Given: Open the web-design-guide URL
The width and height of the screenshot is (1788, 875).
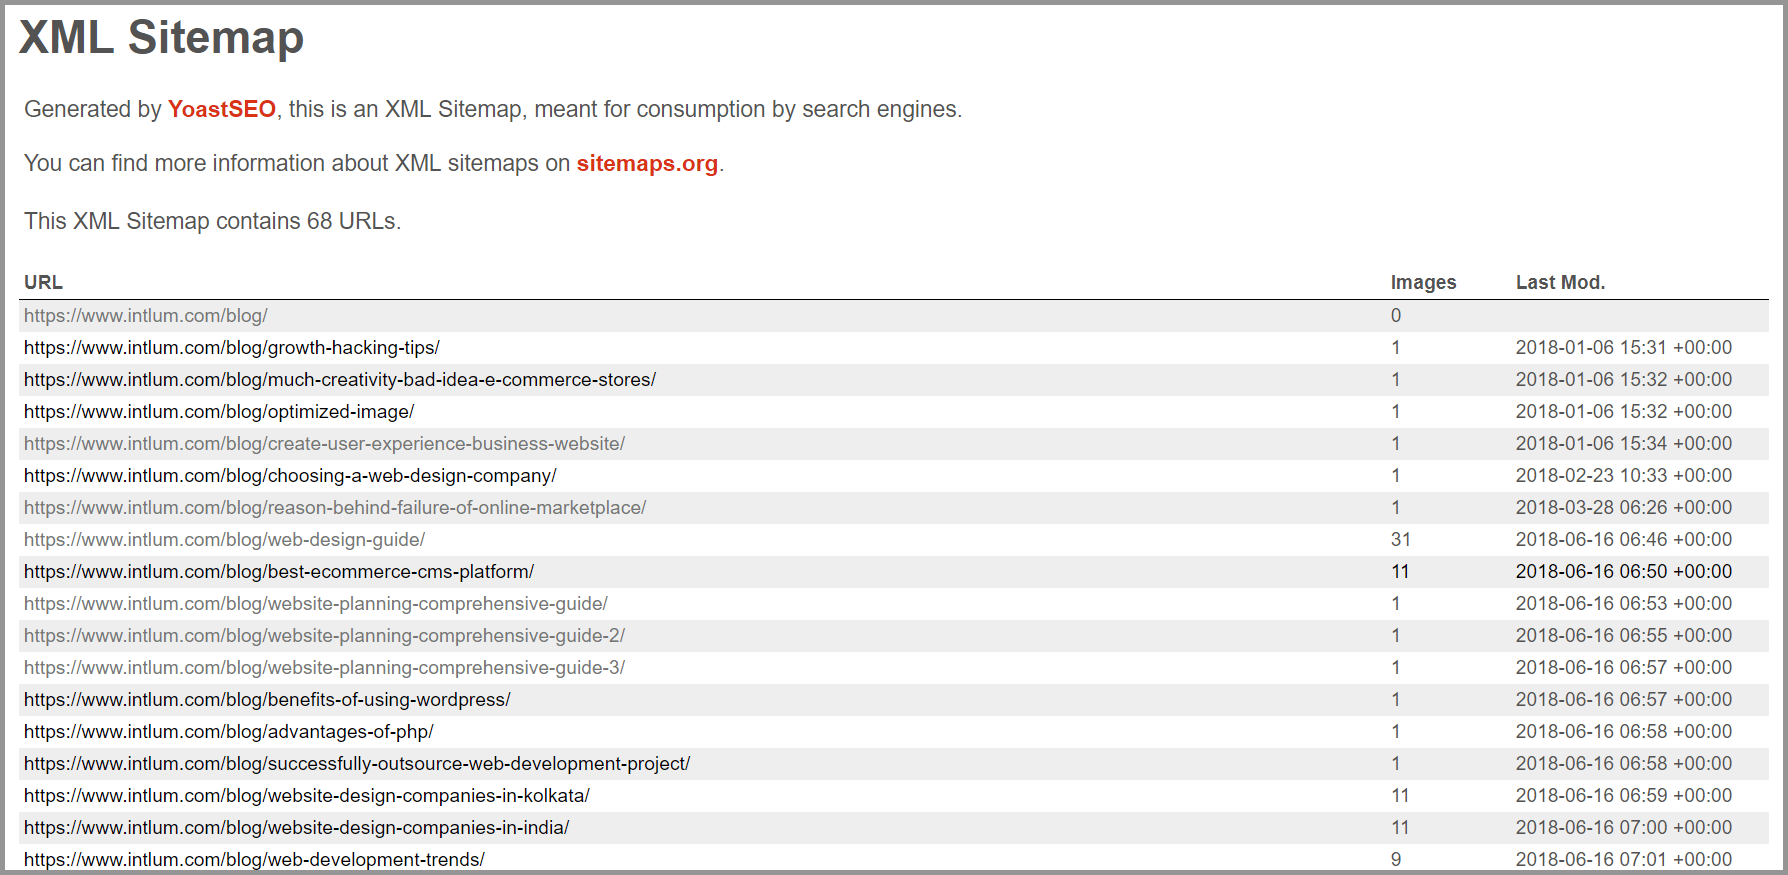Looking at the screenshot, I should 224,540.
